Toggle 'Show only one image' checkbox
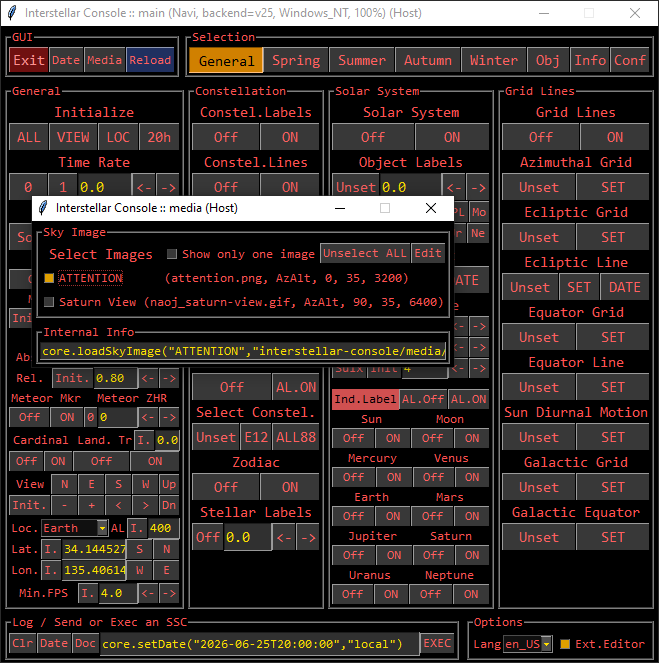 coord(172,254)
